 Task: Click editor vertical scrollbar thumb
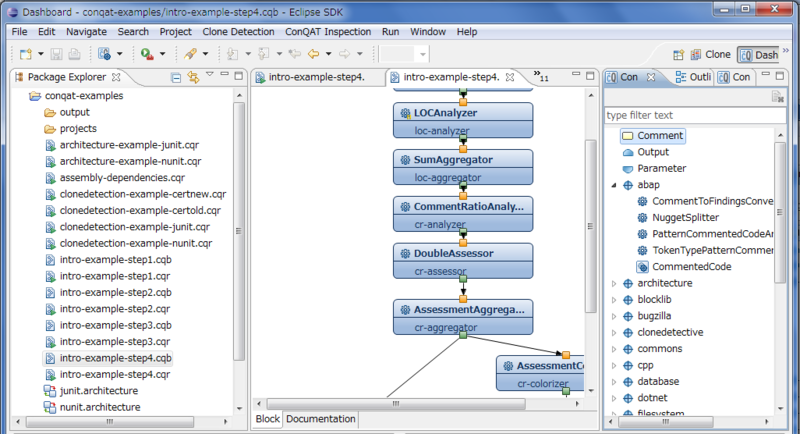click(590, 226)
